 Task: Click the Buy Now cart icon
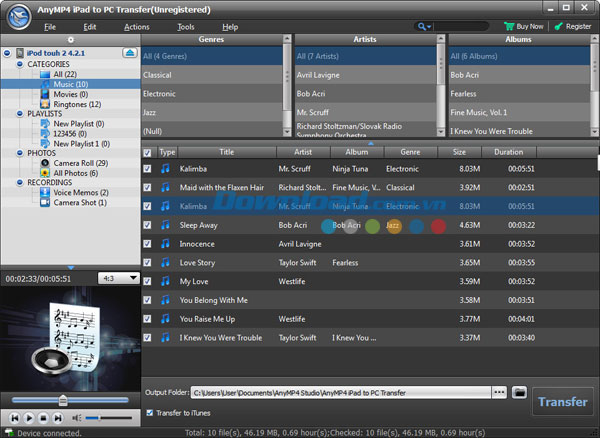pos(508,26)
